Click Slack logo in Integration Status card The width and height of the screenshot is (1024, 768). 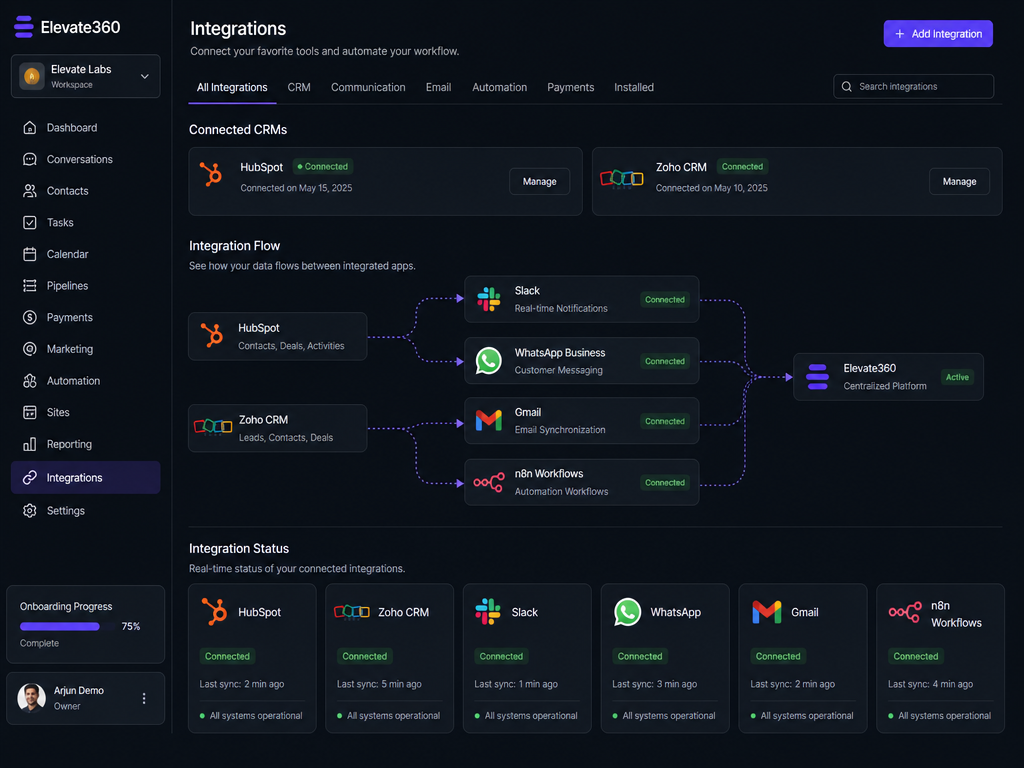pos(488,612)
